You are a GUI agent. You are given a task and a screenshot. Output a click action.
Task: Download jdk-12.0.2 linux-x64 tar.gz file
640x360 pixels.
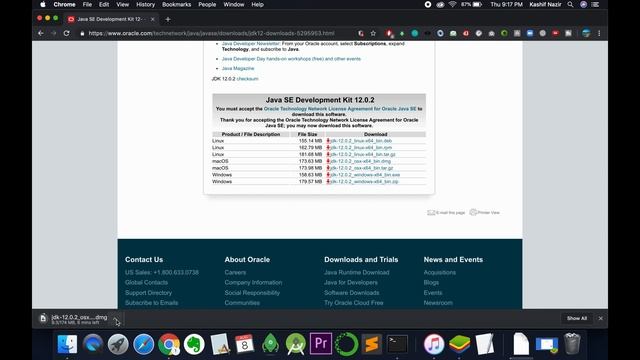click(362, 154)
